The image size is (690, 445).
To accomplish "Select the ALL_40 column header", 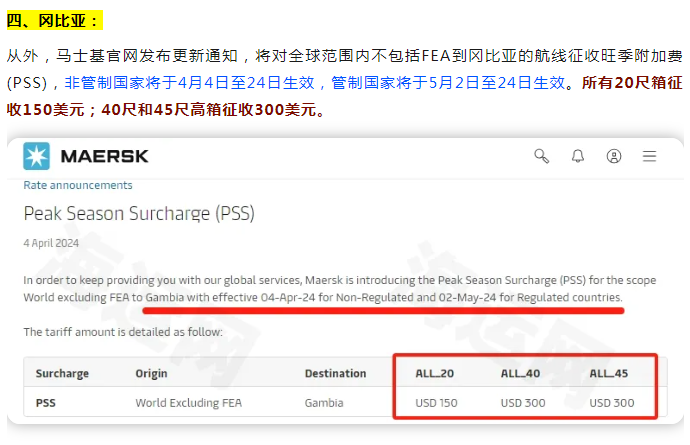I will 520,373.
